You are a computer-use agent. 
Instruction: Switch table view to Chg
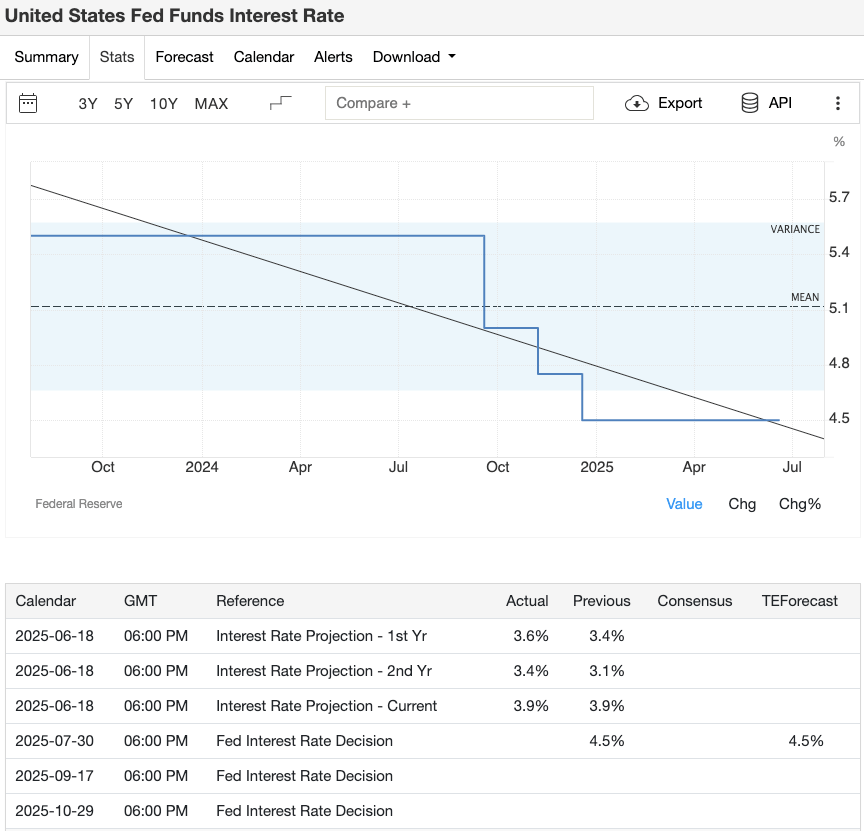[x=742, y=504]
